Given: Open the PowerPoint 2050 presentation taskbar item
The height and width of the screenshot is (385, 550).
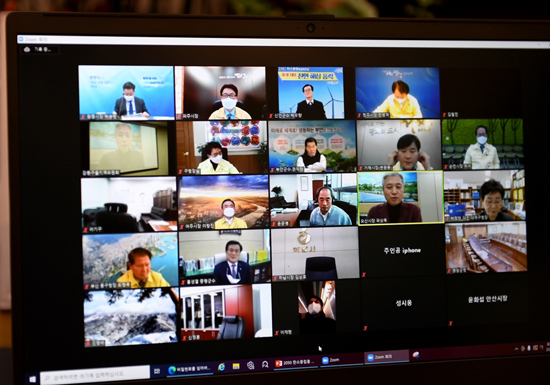Looking at the screenshot, I should [295, 362].
